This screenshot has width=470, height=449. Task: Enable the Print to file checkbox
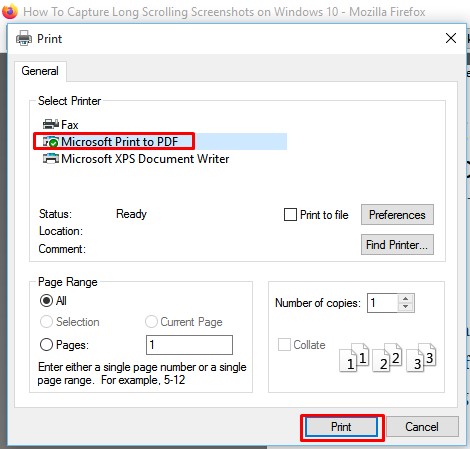(x=290, y=215)
